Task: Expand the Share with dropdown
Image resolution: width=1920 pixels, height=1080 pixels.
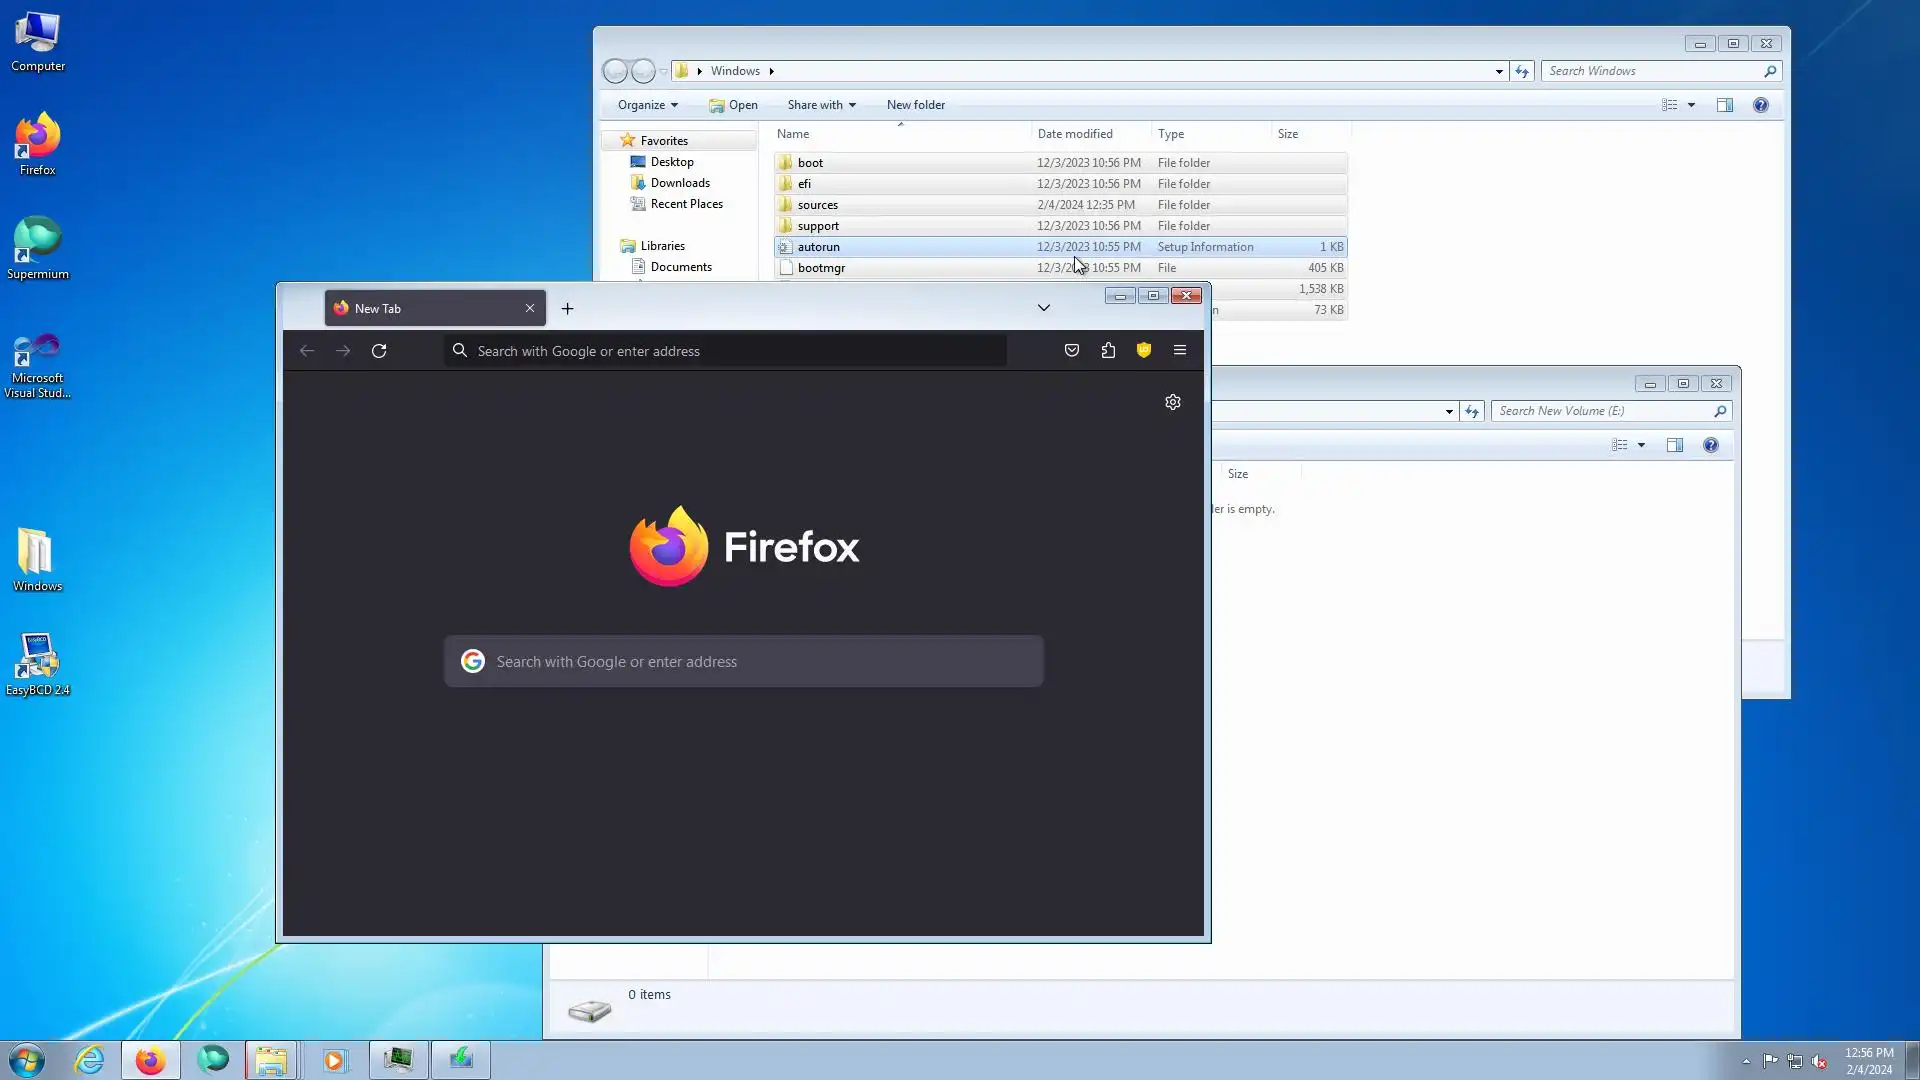Action: (x=821, y=105)
